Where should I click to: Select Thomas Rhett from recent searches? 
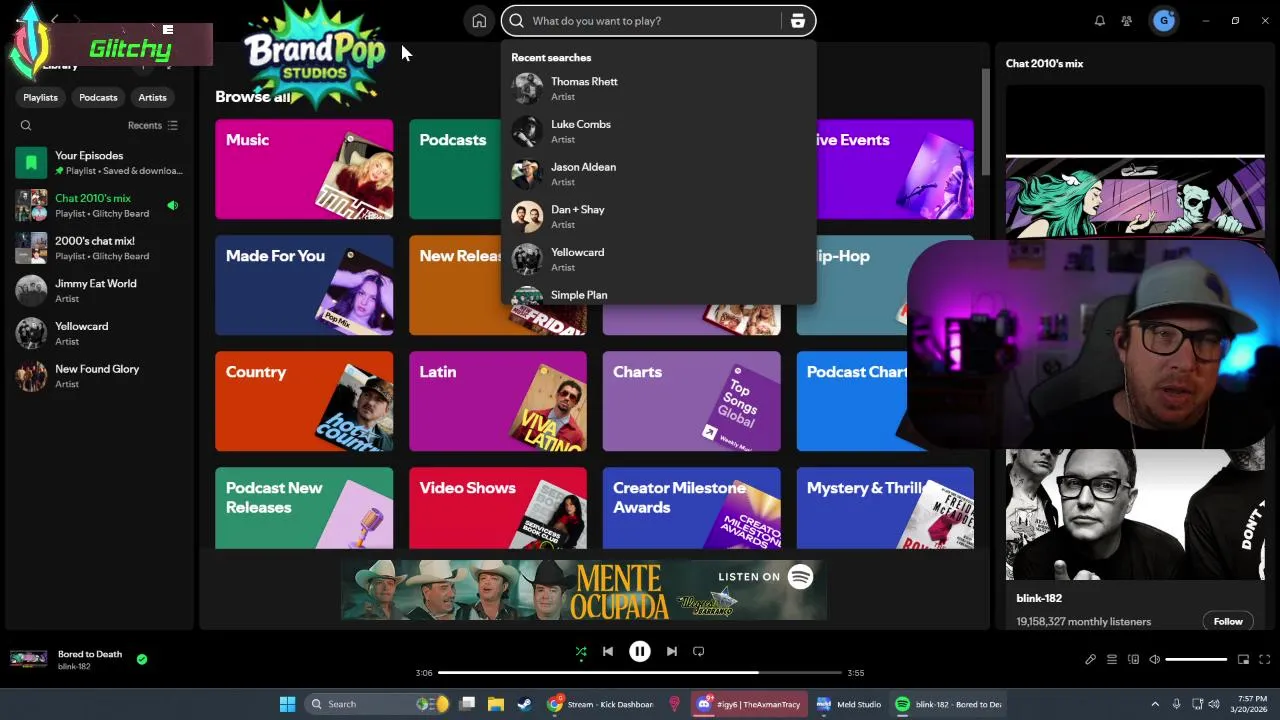(x=659, y=89)
